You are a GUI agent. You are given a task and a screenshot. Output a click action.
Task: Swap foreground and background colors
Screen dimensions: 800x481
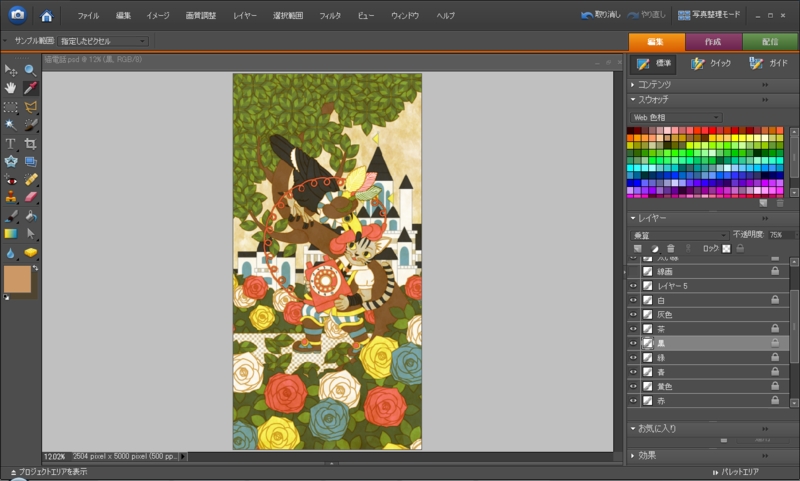35,268
